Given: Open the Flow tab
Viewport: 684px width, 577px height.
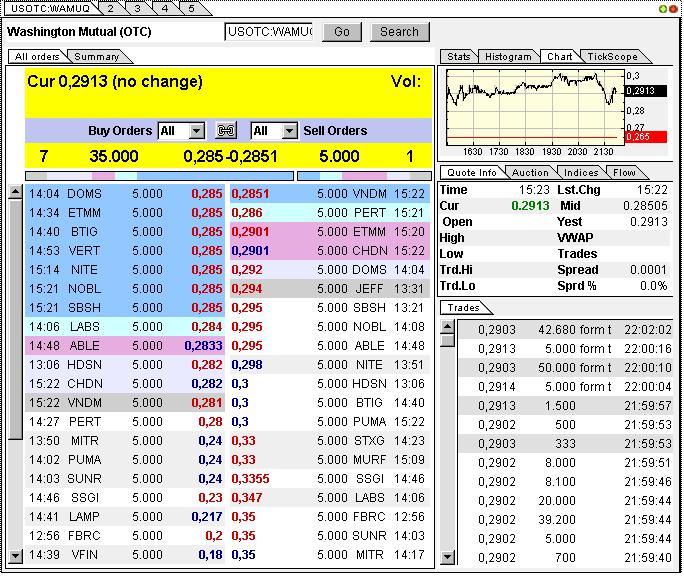Looking at the screenshot, I should pos(624,173).
